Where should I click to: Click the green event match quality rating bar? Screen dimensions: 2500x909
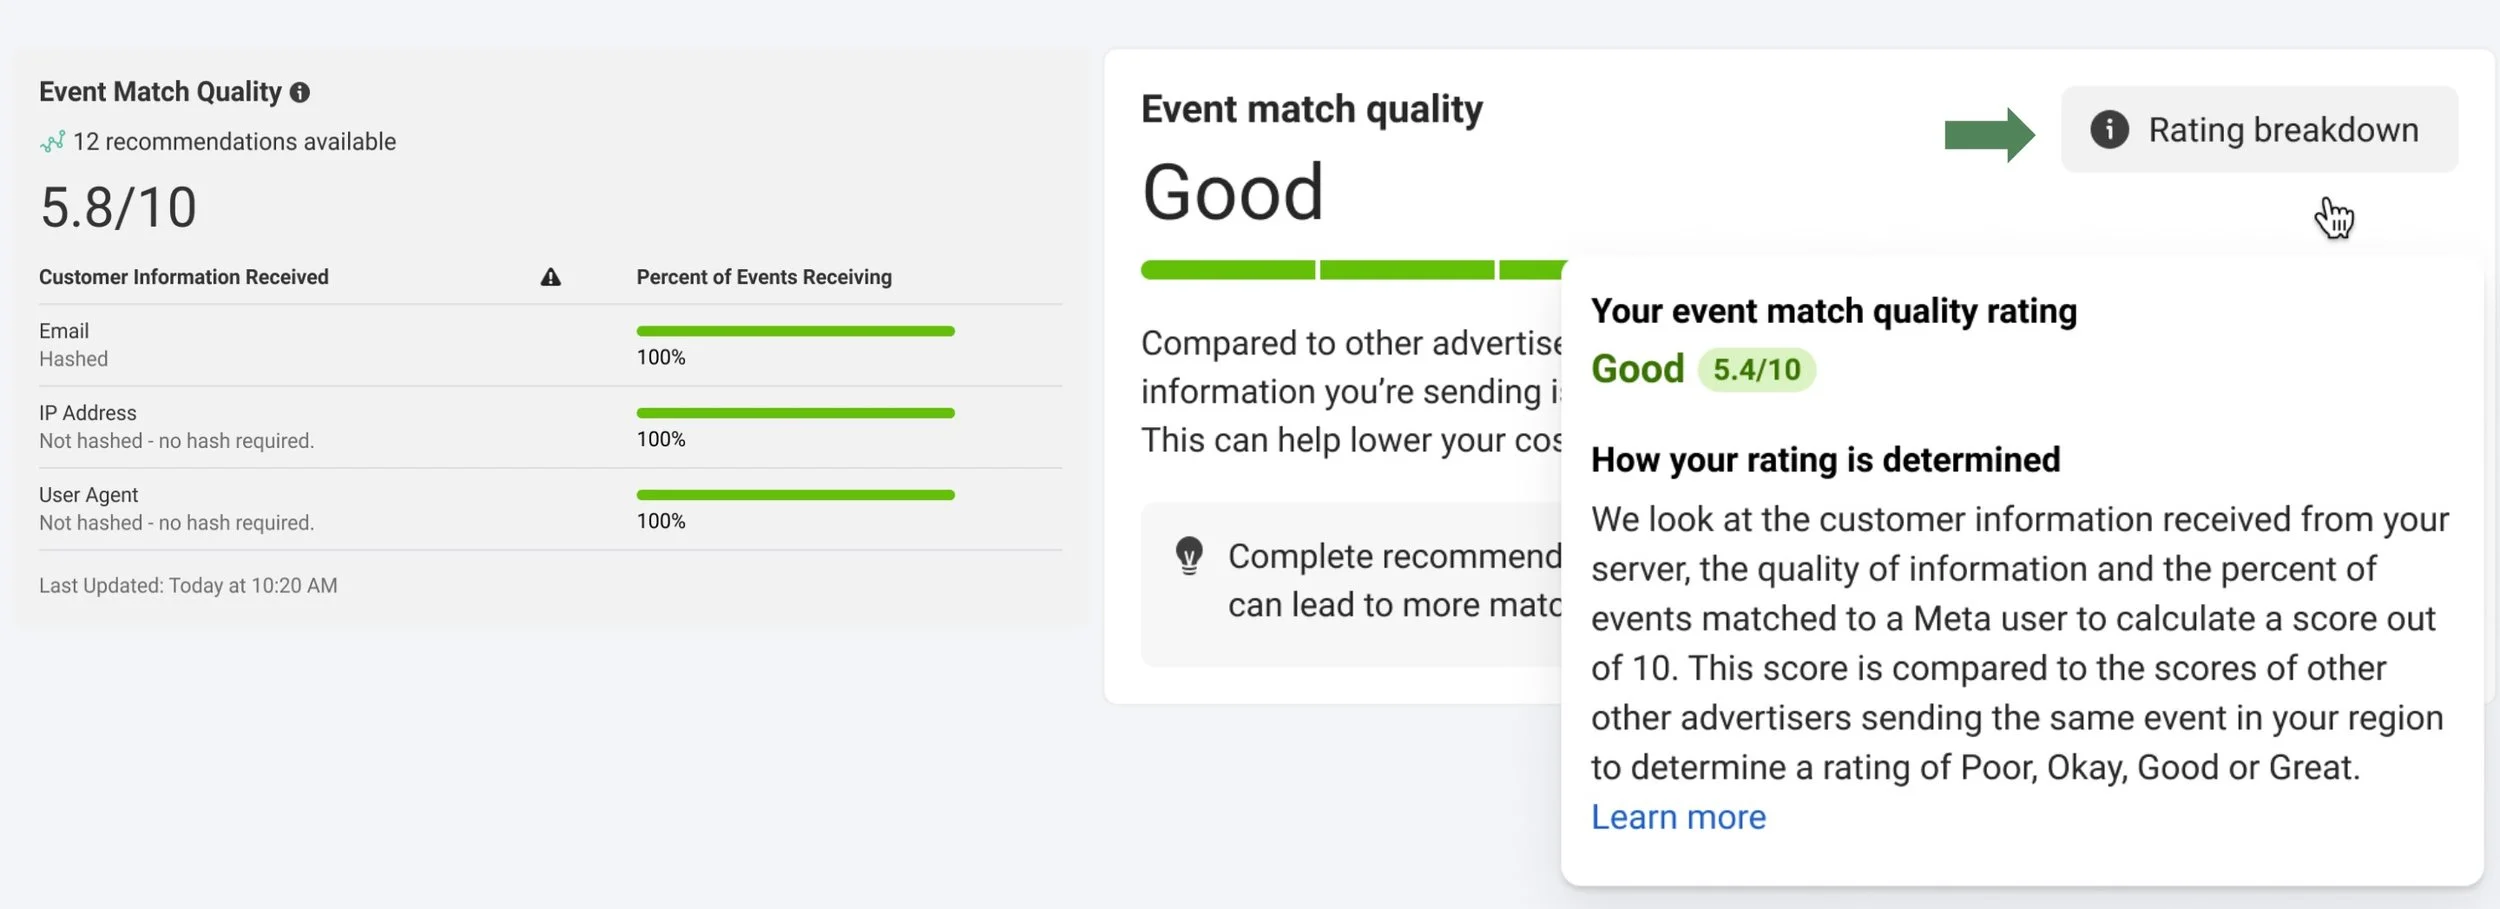click(x=1350, y=270)
